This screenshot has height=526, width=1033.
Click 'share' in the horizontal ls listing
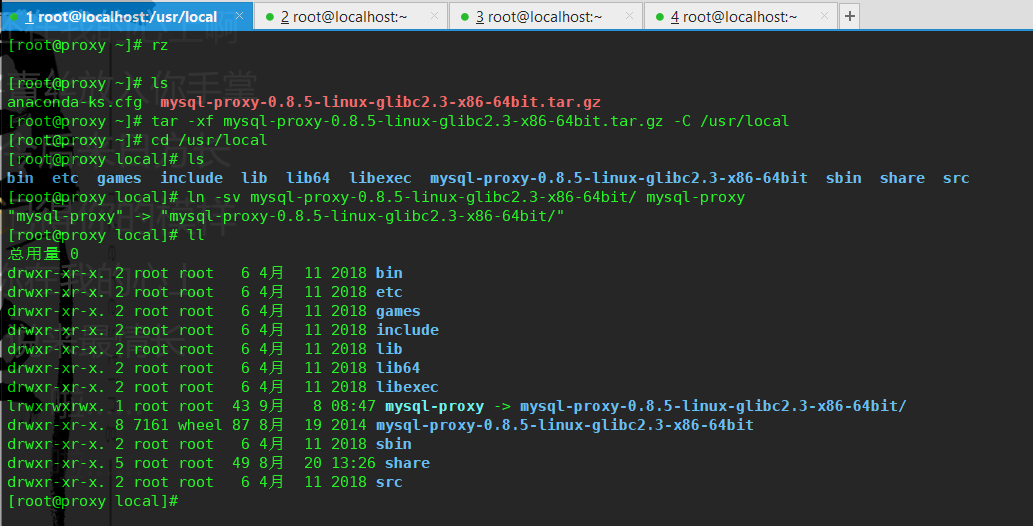pos(902,178)
